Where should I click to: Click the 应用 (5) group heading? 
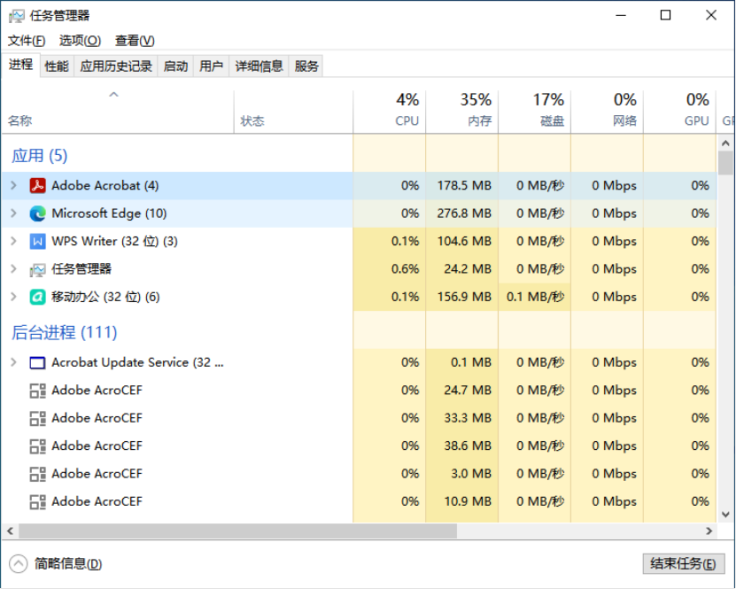(x=39, y=156)
